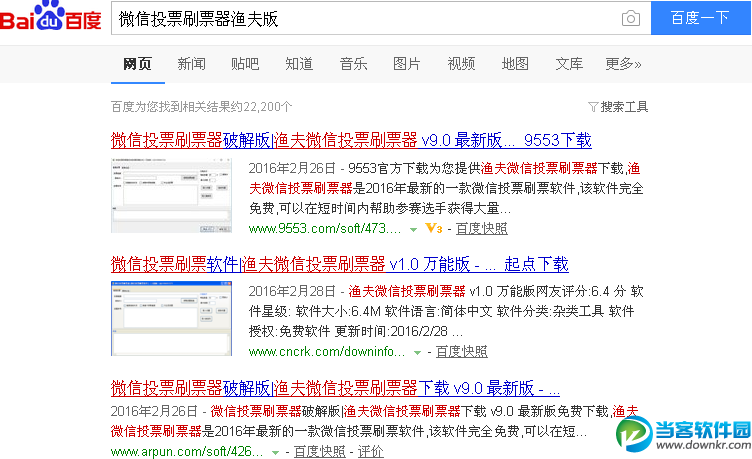Viewport: 752px width, 459px height.
Task: Open result titled 9553下载 v9.0 最新版
Action: click(351, 141)
